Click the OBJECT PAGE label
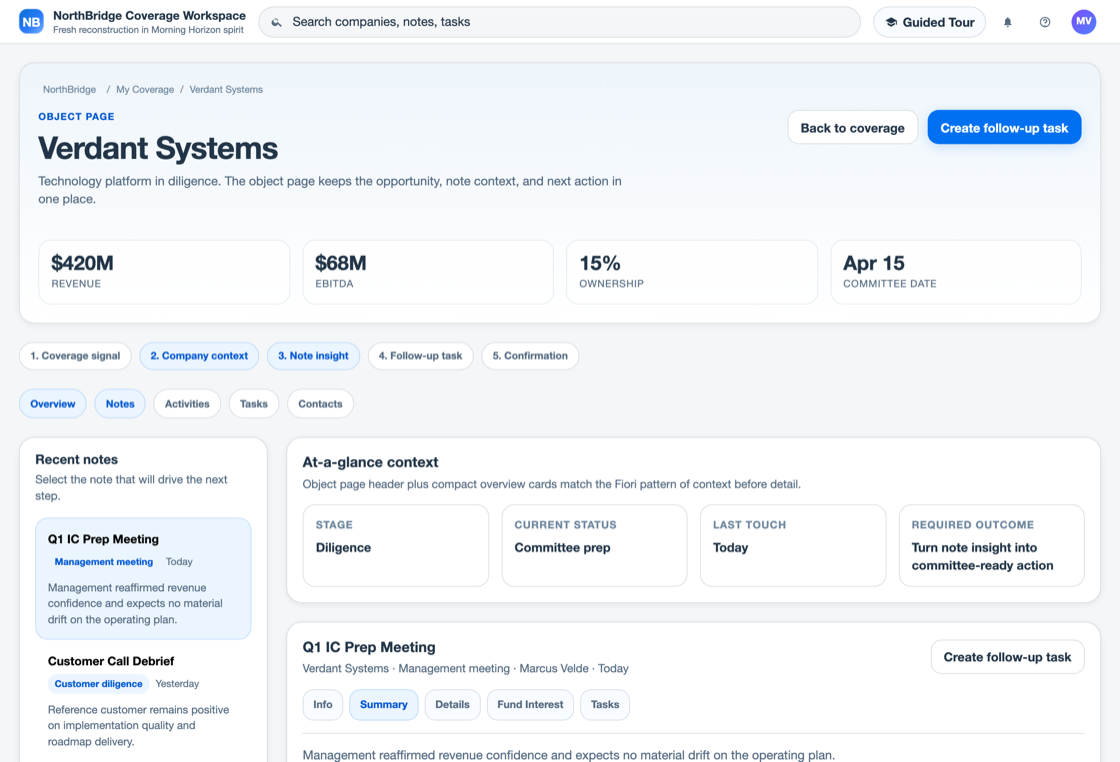This screenshot has width=1120, height=762. point(76,116)
